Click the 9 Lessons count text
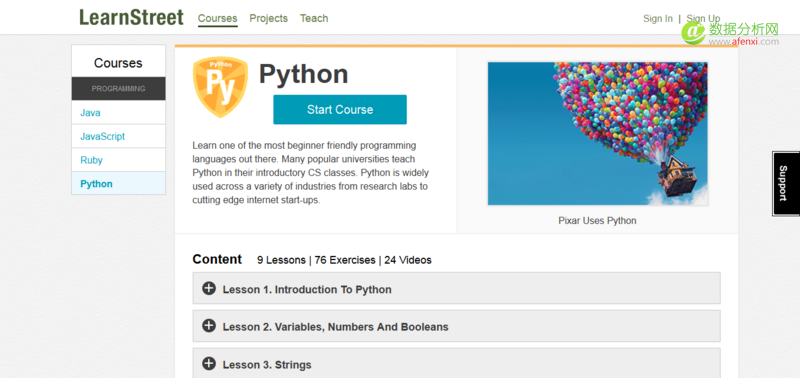This screenshot has width=800, height=378. (281, 260)
